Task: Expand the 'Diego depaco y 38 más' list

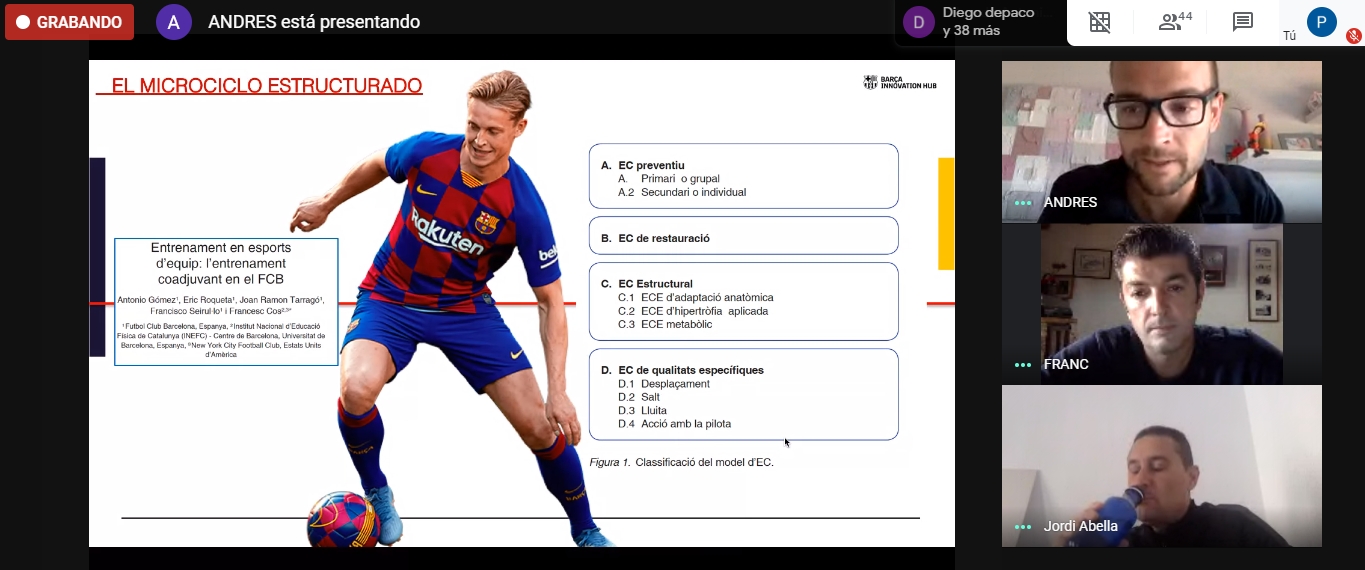Action: pos(988,22)
